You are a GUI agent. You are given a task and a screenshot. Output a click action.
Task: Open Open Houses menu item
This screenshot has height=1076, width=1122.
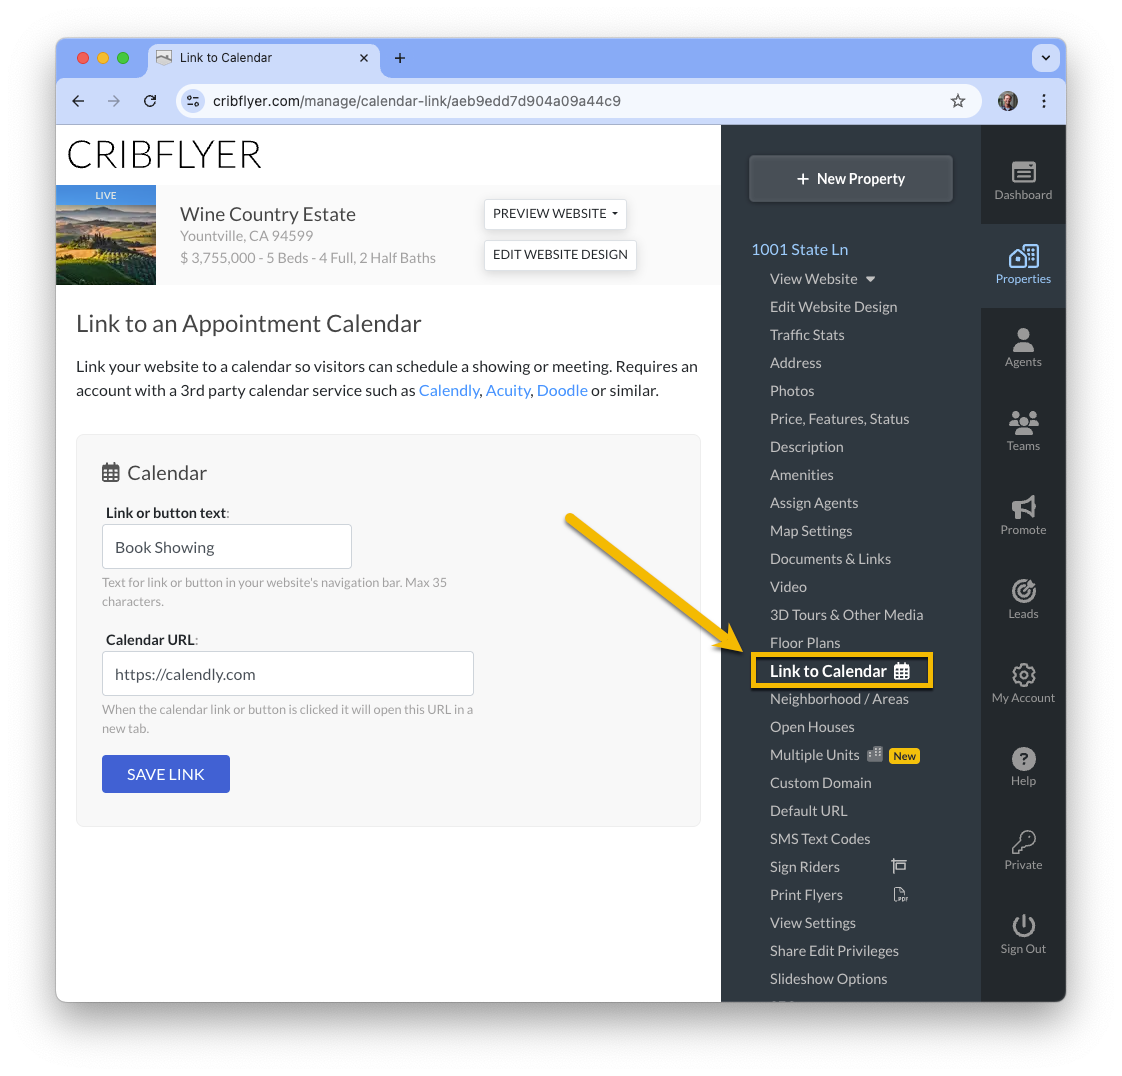point(812,727)
